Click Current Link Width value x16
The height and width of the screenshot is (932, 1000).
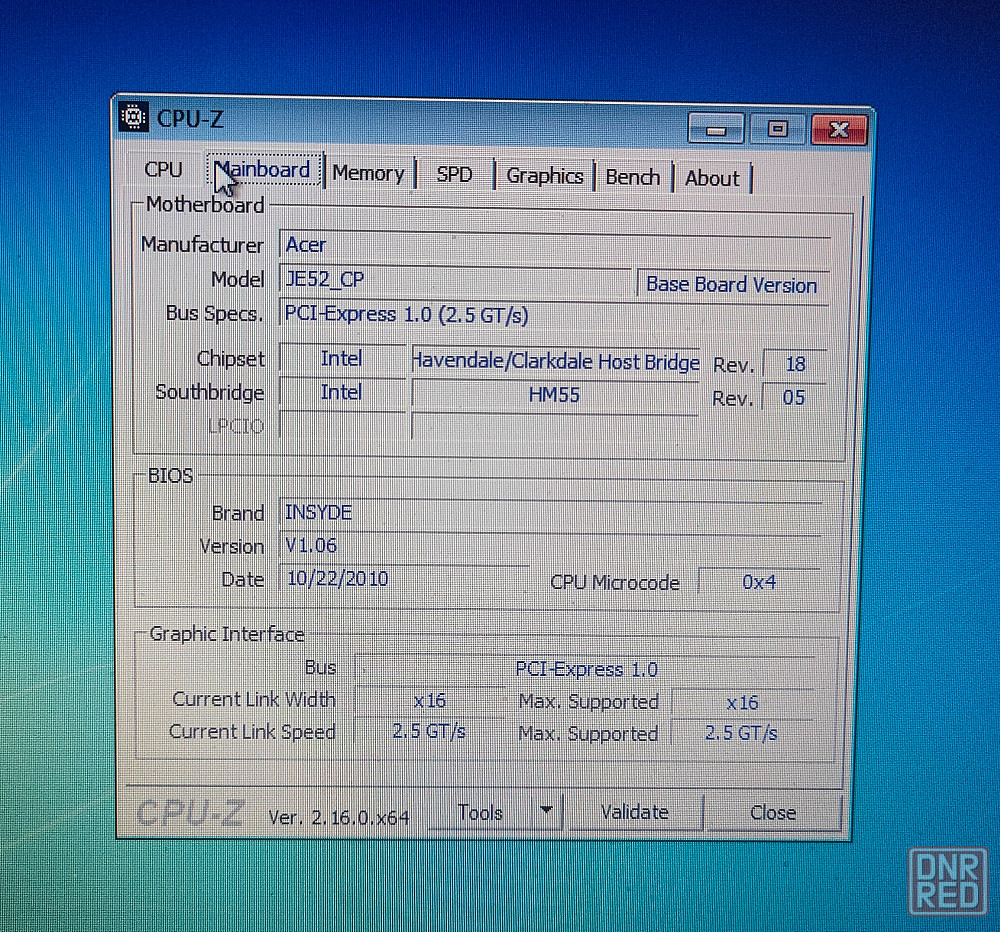tap(430, 701)
